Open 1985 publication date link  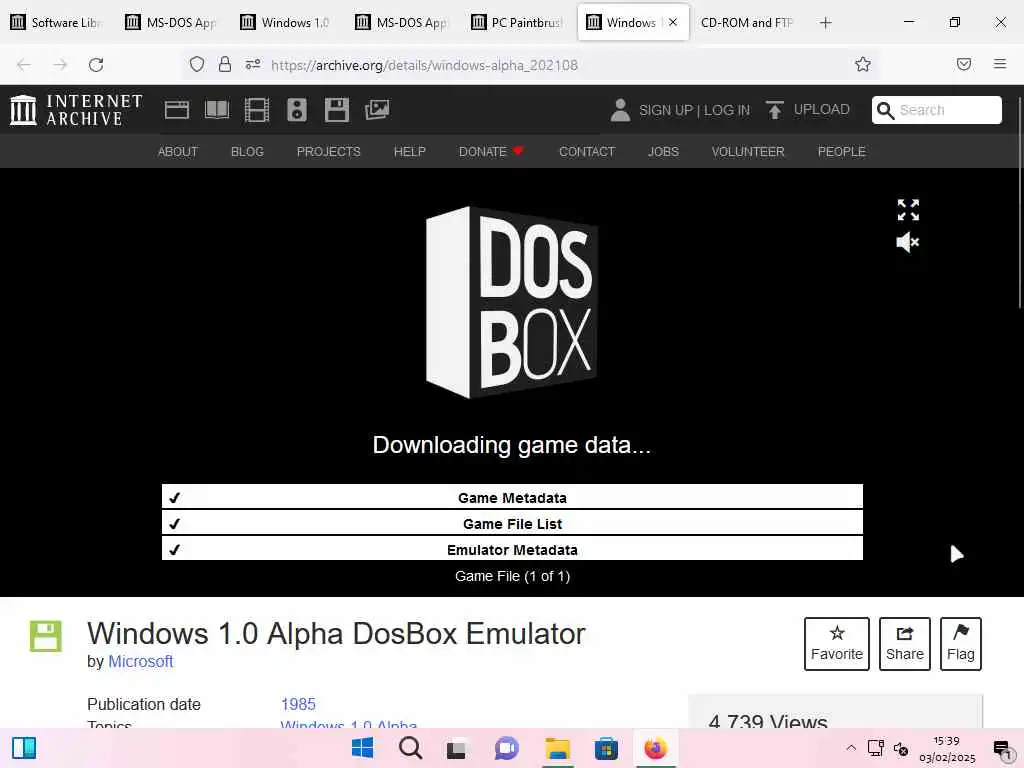point(298,704)
